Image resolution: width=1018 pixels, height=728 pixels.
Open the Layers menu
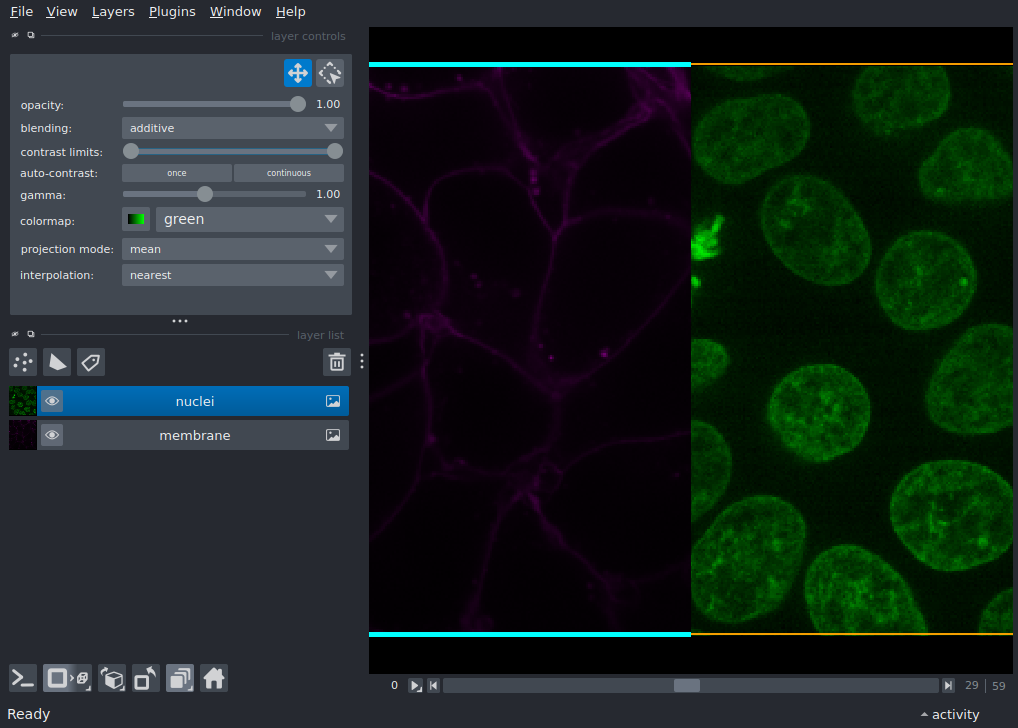click(113, 12)
